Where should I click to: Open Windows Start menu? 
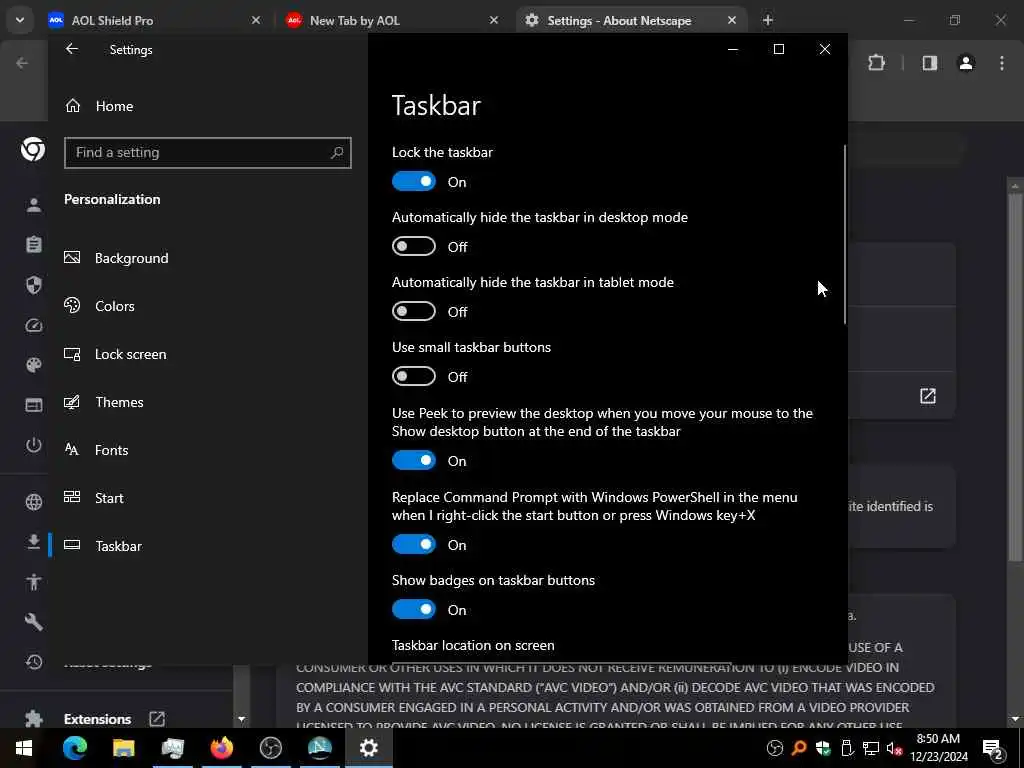click(x=24, y=748)
